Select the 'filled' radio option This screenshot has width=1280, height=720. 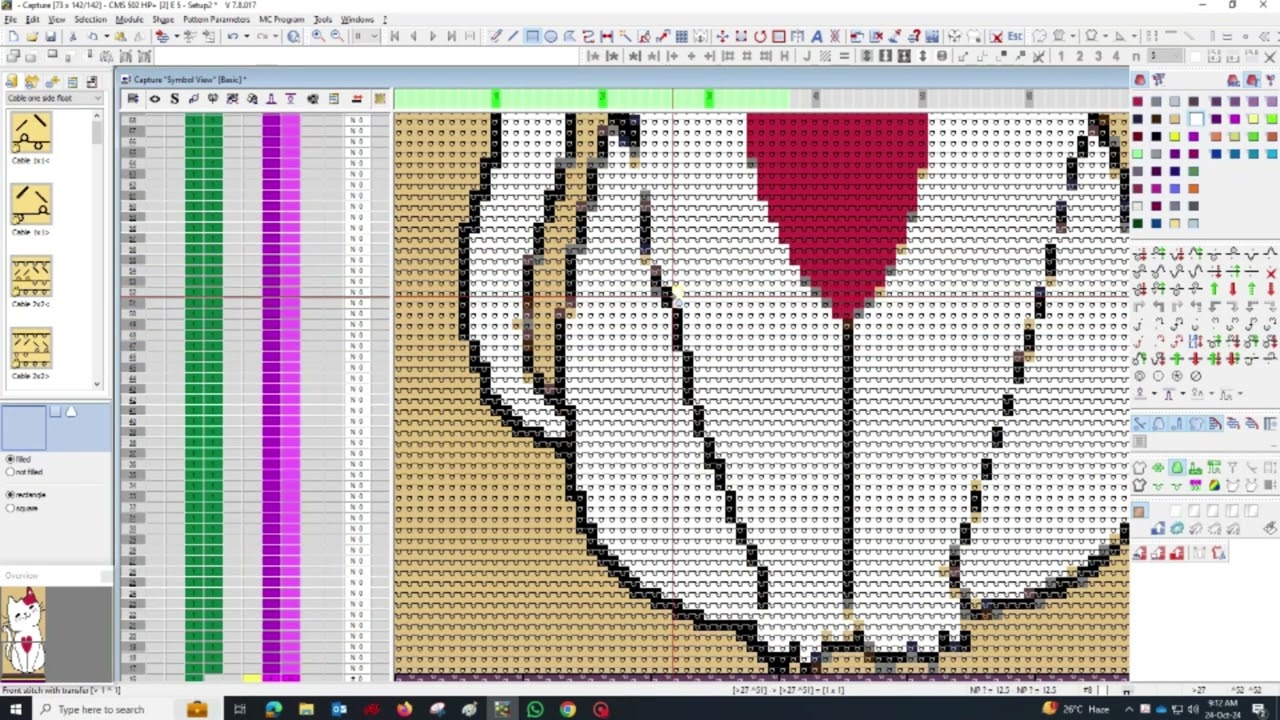[x=10, y=460]
